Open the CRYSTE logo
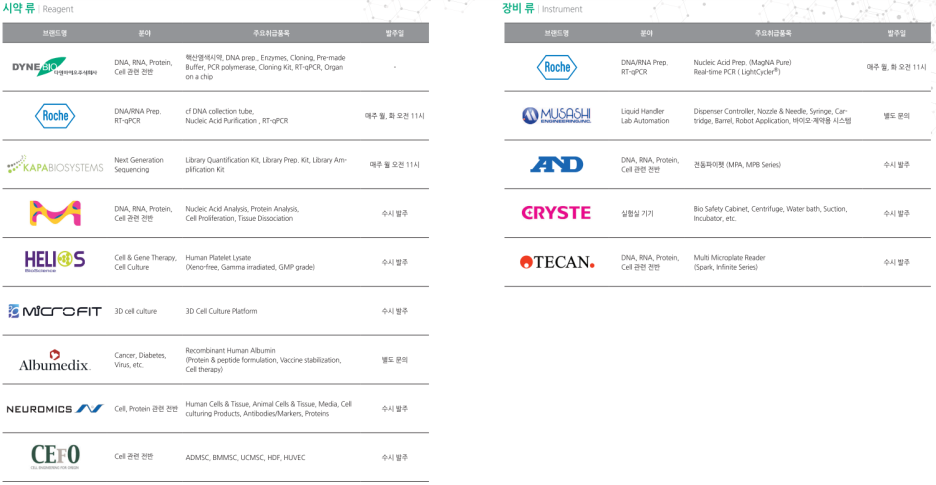Screen dimensions: 936x485 [556, 213]
